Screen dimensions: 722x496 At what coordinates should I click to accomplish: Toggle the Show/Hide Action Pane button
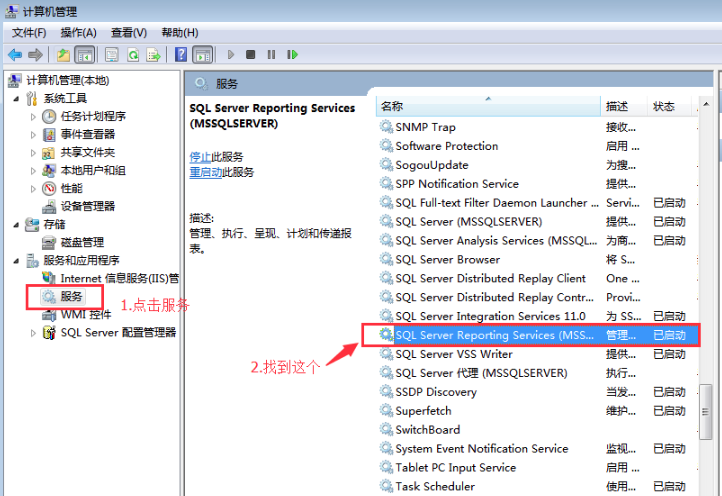pos(202,54)
